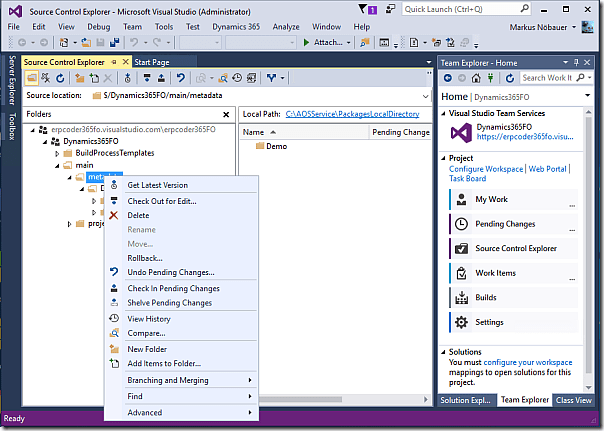Collapse the metadata folder node
Image resolution: width=604 pixels, height=431 pixels.
click(70, 178)
